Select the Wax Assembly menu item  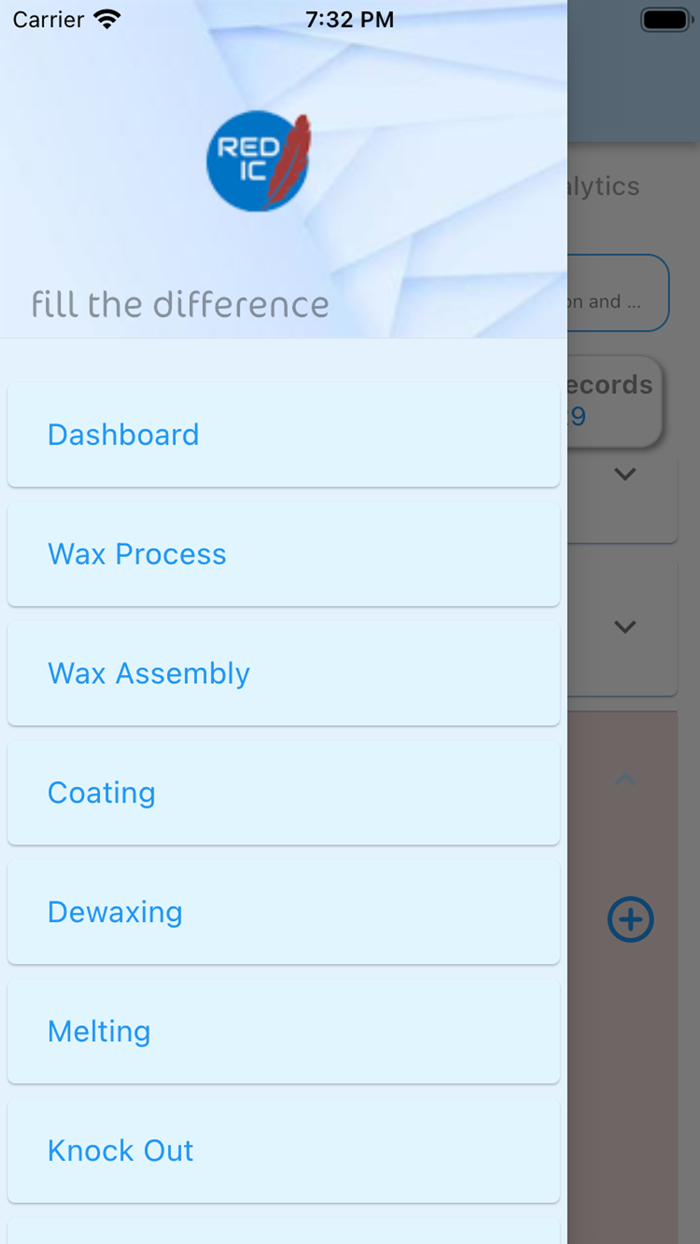(x=283, y=673)
